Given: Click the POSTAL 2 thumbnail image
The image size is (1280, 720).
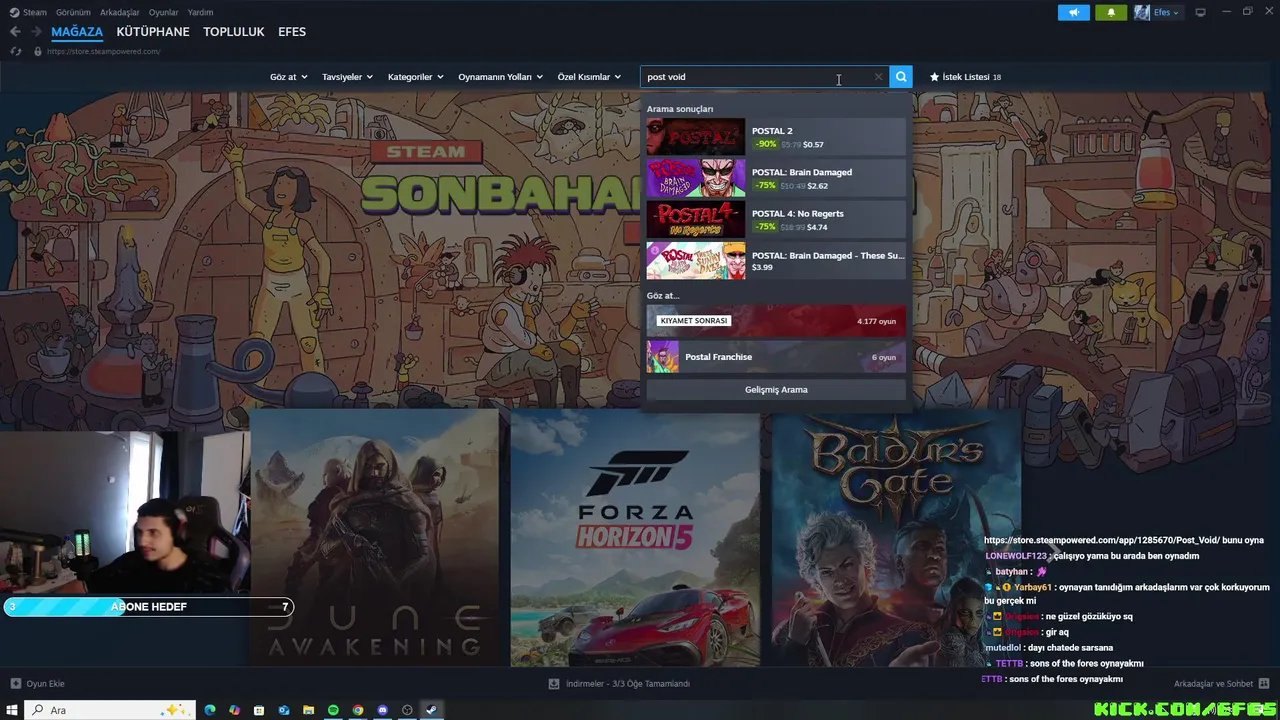Looking at the screenshot, I should click(x=696, y=137).
